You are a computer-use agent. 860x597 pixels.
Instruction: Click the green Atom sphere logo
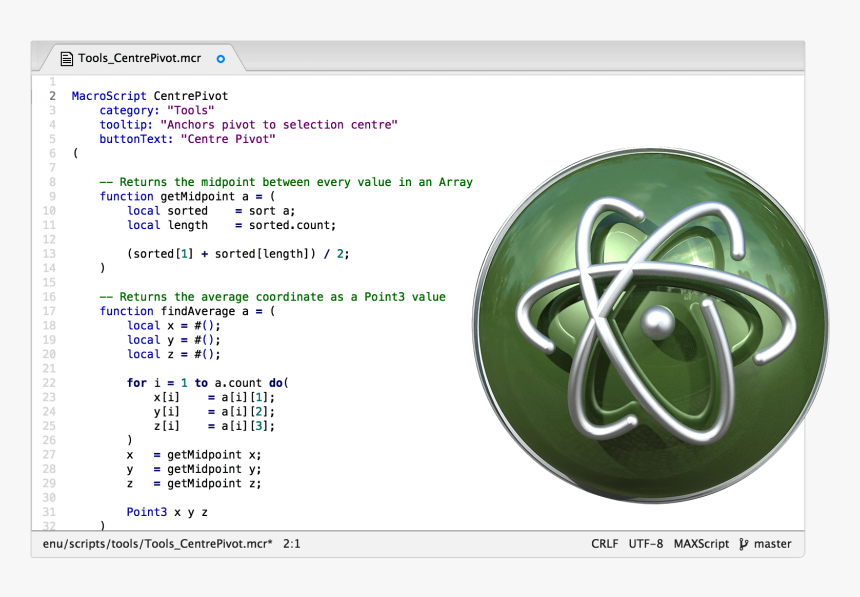(650, 326)
